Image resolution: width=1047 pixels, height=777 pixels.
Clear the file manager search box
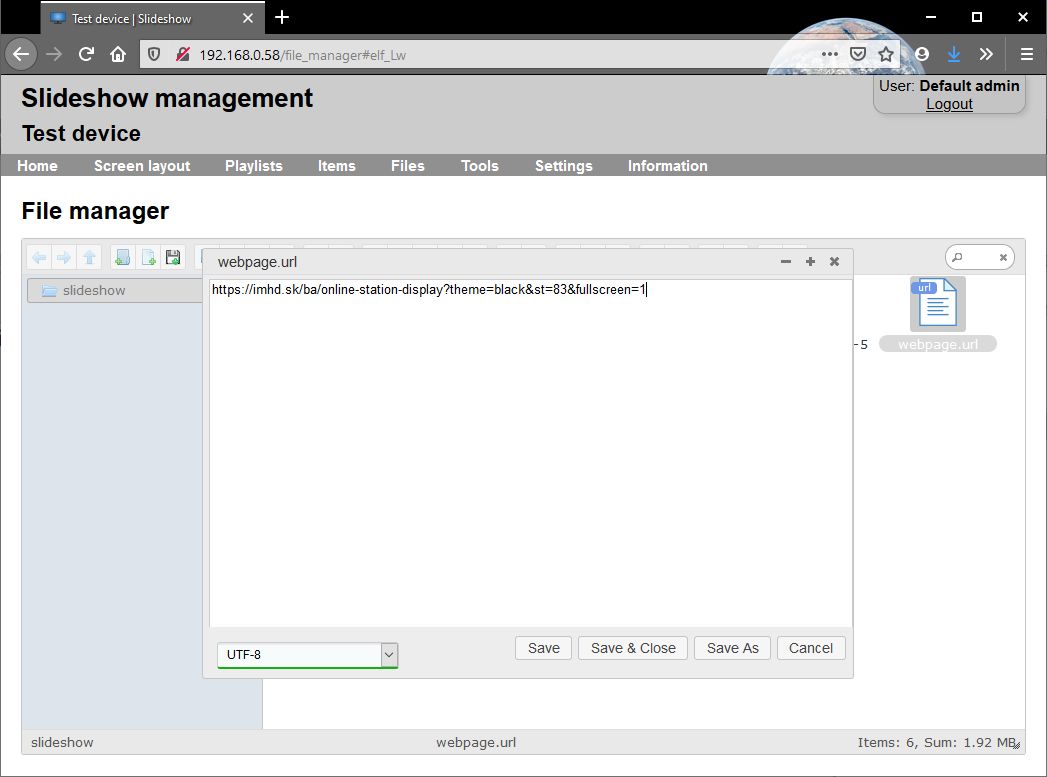[1003, 257]
